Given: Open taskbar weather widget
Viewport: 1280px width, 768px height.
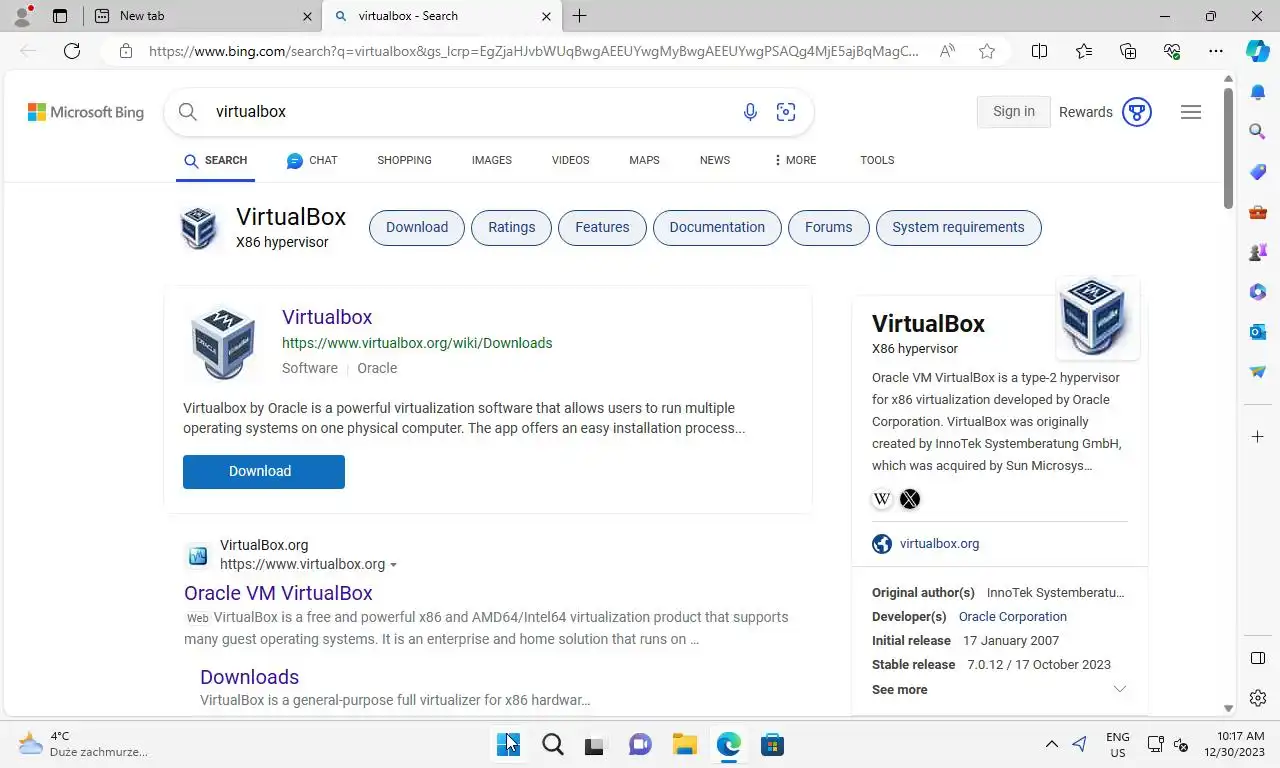Looking at the screenshot, I should (84, 744).
